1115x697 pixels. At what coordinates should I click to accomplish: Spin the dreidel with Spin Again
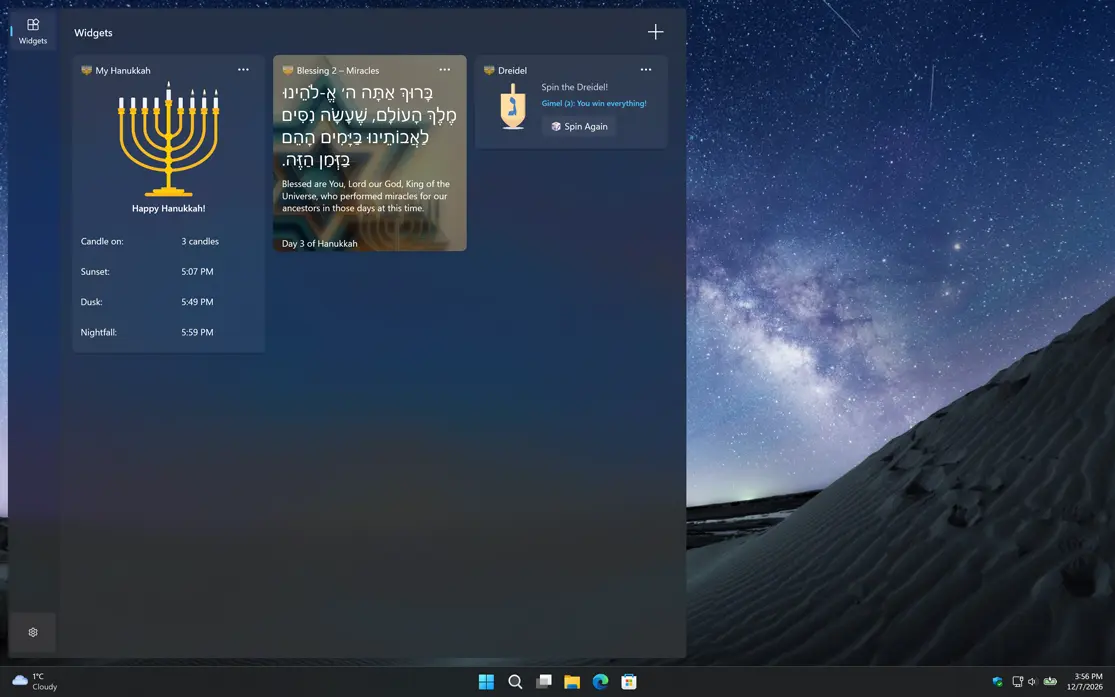click(x=579, y=127)
